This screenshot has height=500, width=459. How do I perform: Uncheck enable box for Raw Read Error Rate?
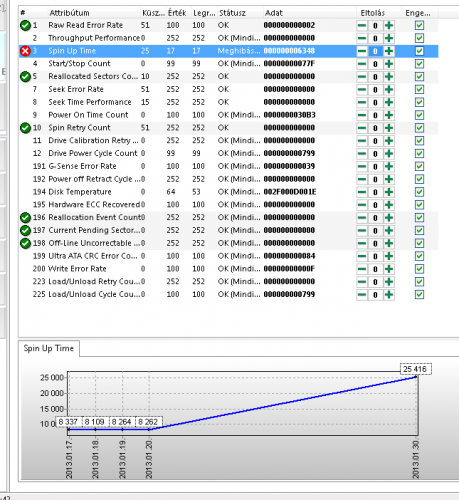[x=419, y=25]
